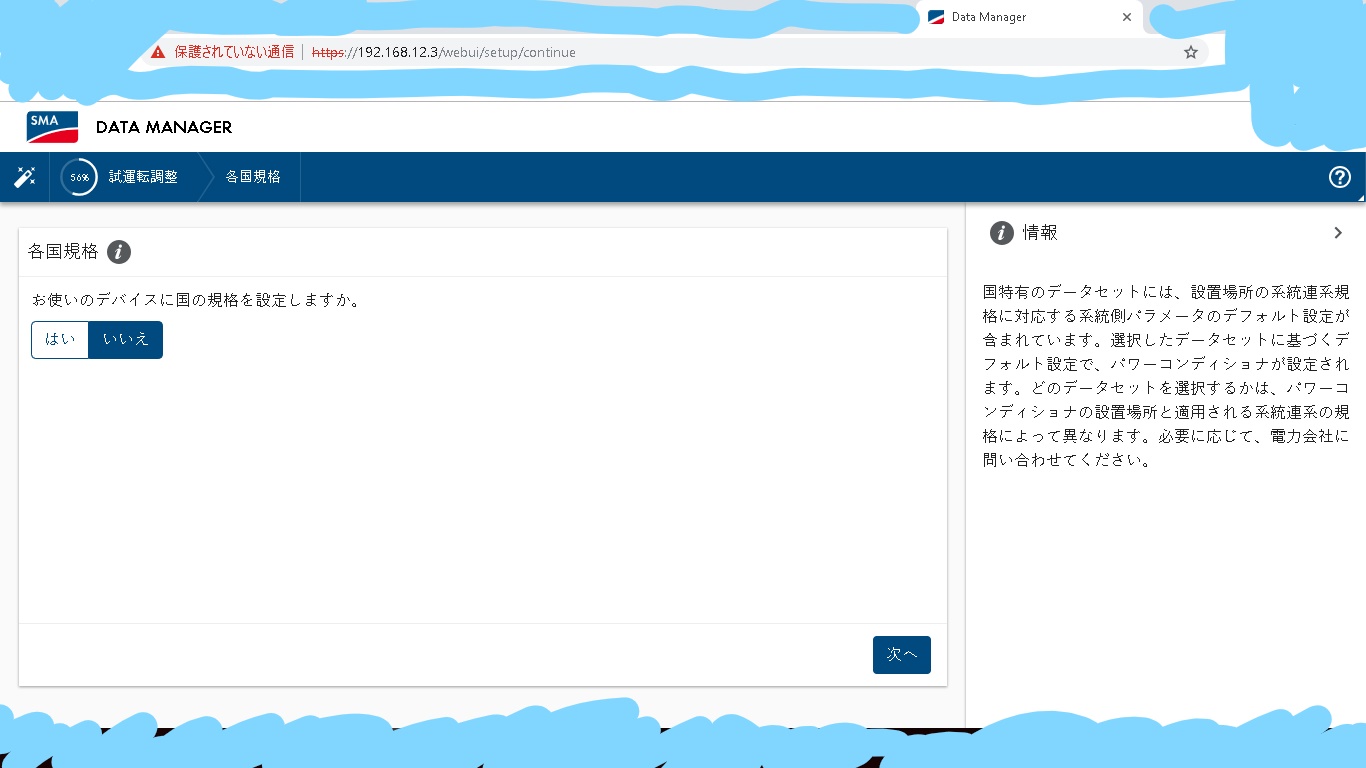Click the 56% progress circle indicator

[79, 177]
